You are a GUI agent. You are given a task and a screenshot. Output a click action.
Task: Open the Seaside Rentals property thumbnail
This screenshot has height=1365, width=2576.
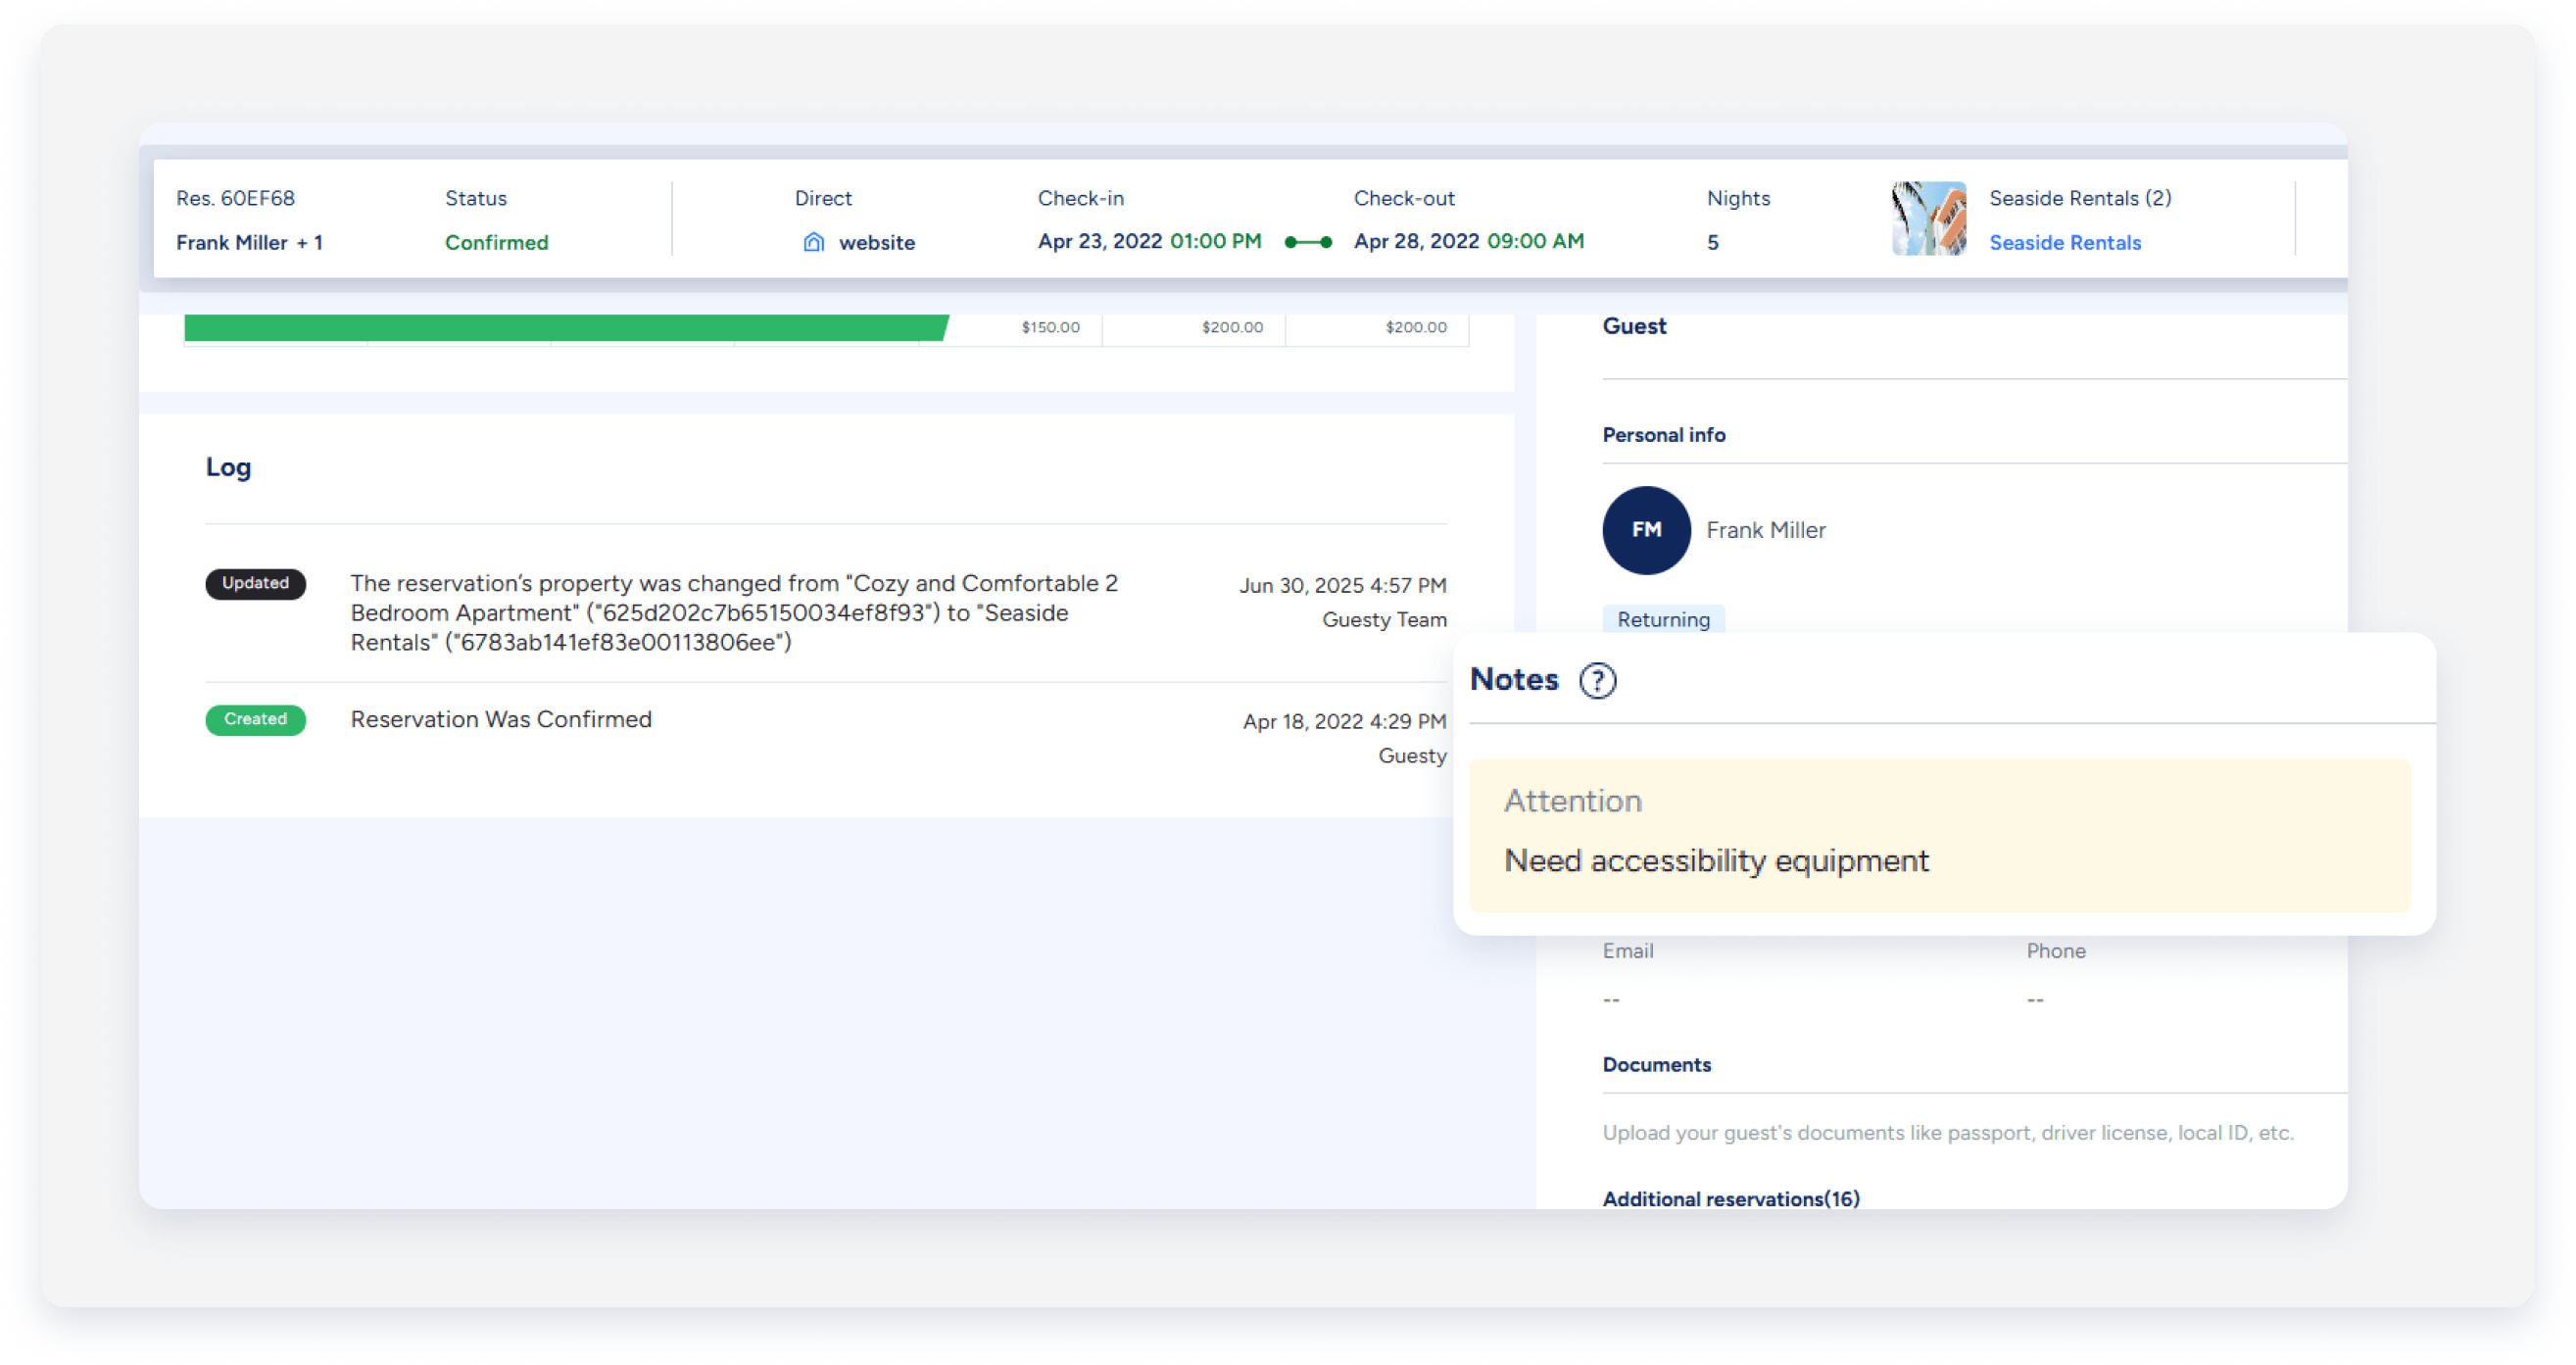click(x=1928, y=219)
